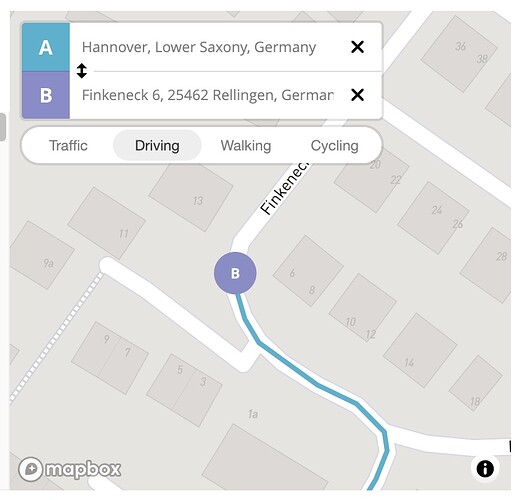Select the purple B destination marker on map
The height and width of the screenshot is (500, 523).
[x=235, y=273]
